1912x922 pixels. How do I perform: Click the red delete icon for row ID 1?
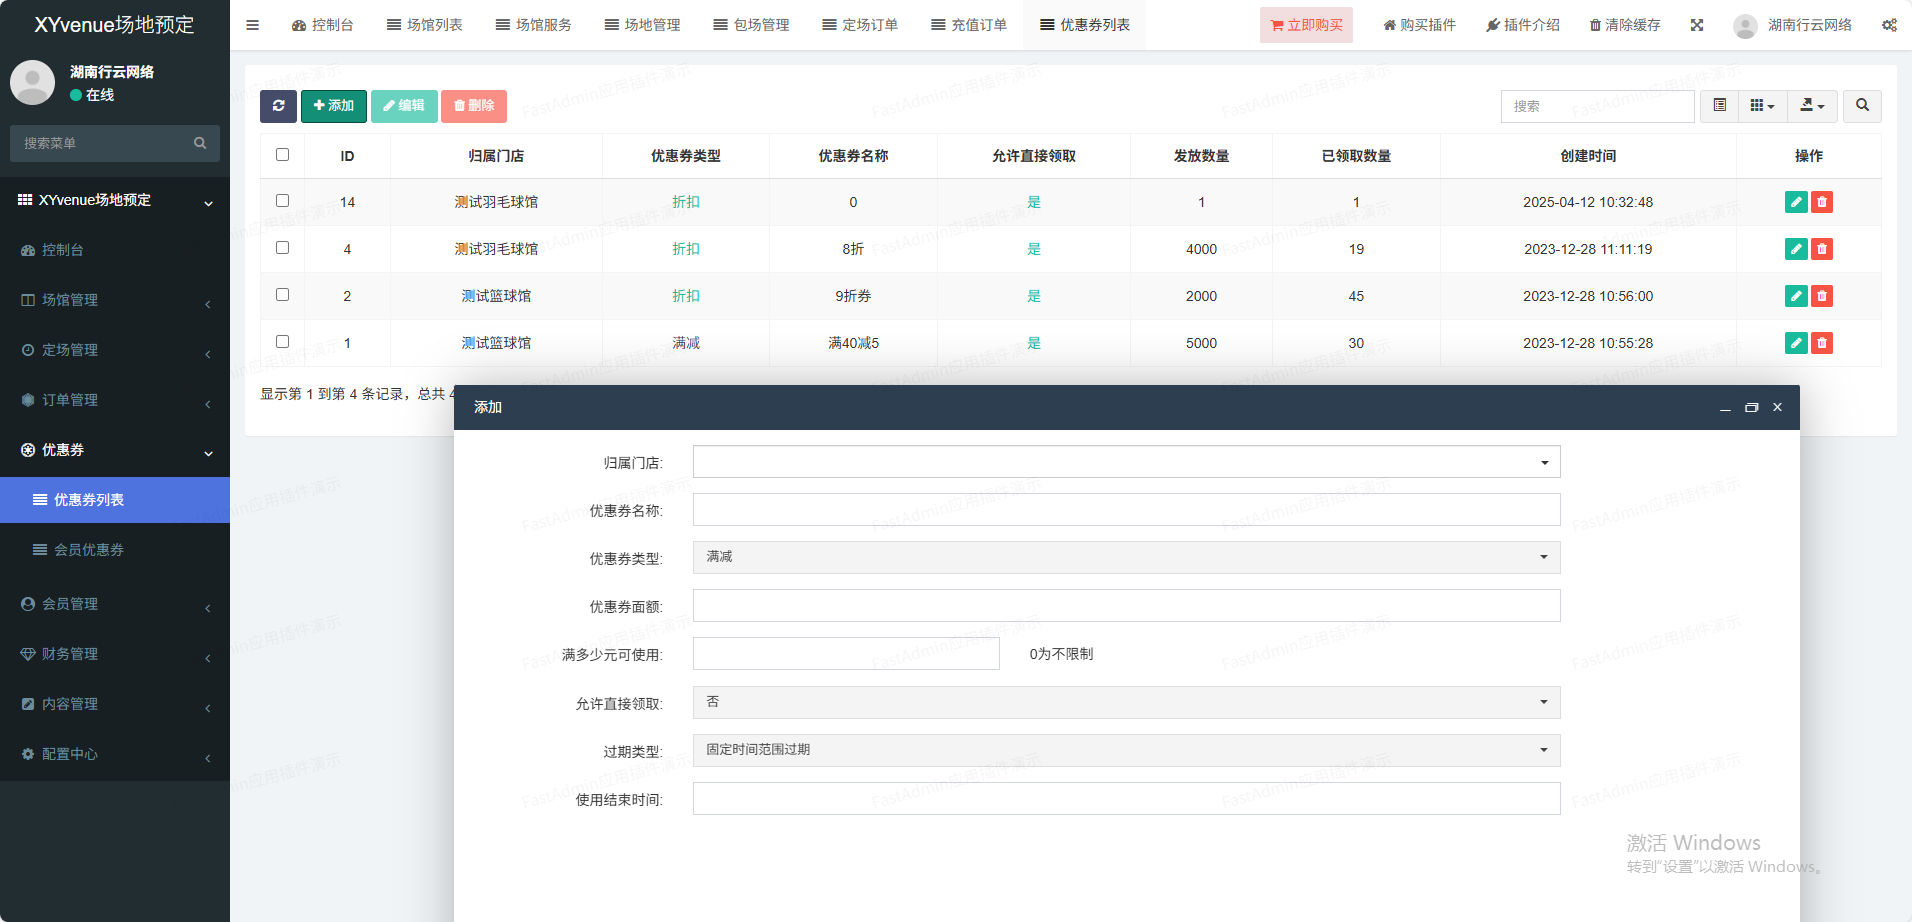[x=1822, y=343]
